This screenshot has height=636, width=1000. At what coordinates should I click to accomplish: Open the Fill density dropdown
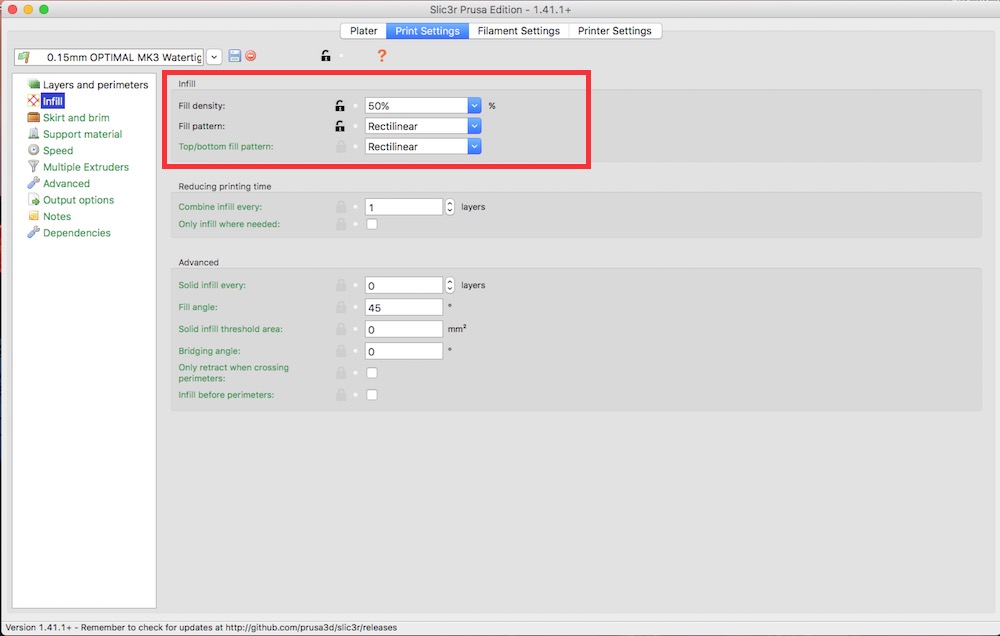tap(474, 106)
